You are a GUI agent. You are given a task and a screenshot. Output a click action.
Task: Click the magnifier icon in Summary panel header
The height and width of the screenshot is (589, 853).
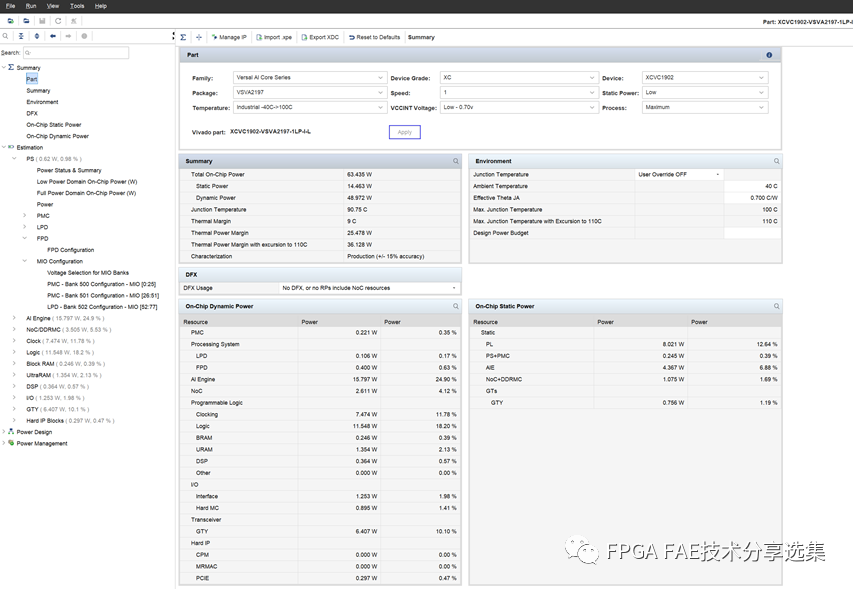[456, 161]
